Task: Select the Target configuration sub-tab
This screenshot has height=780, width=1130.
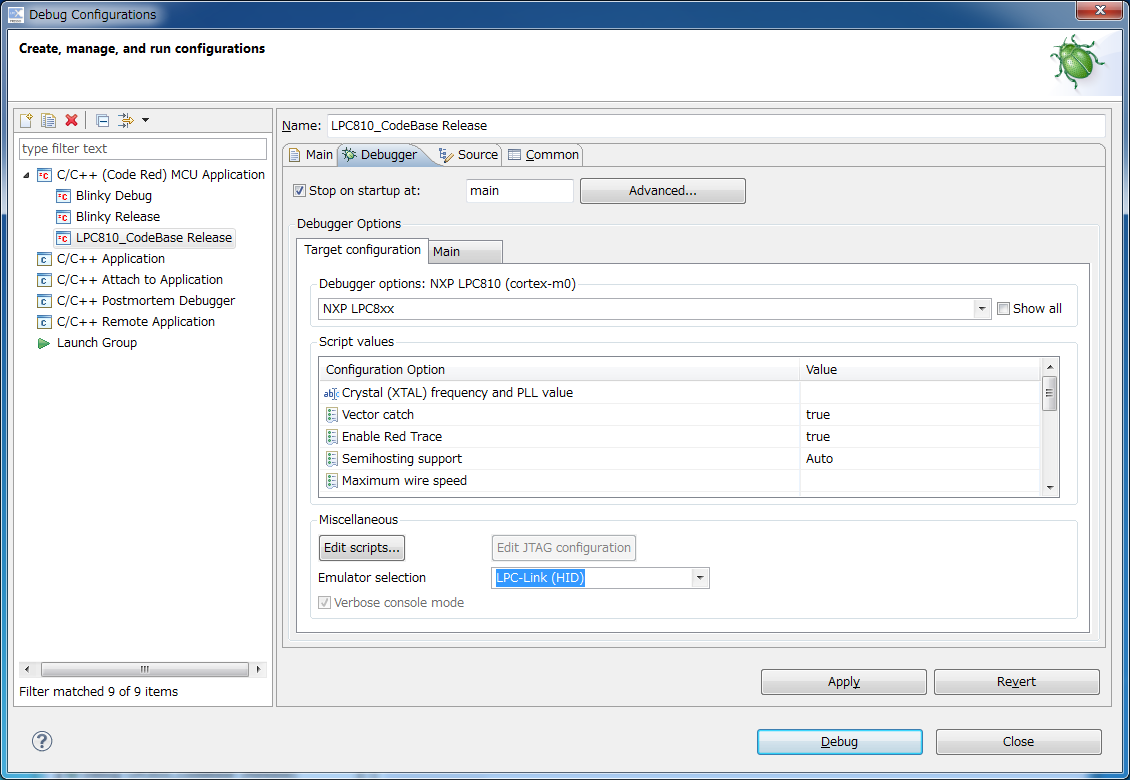Action: point(362,250)
